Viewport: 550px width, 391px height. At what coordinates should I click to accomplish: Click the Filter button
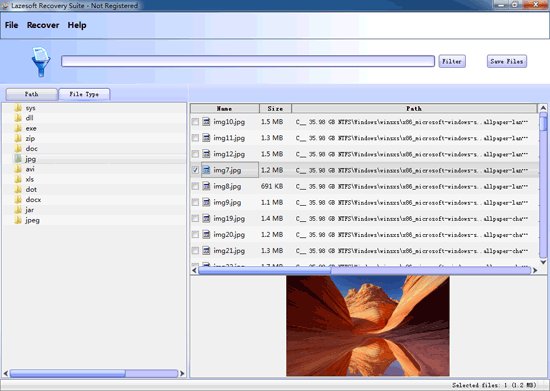tap(452, 61)
